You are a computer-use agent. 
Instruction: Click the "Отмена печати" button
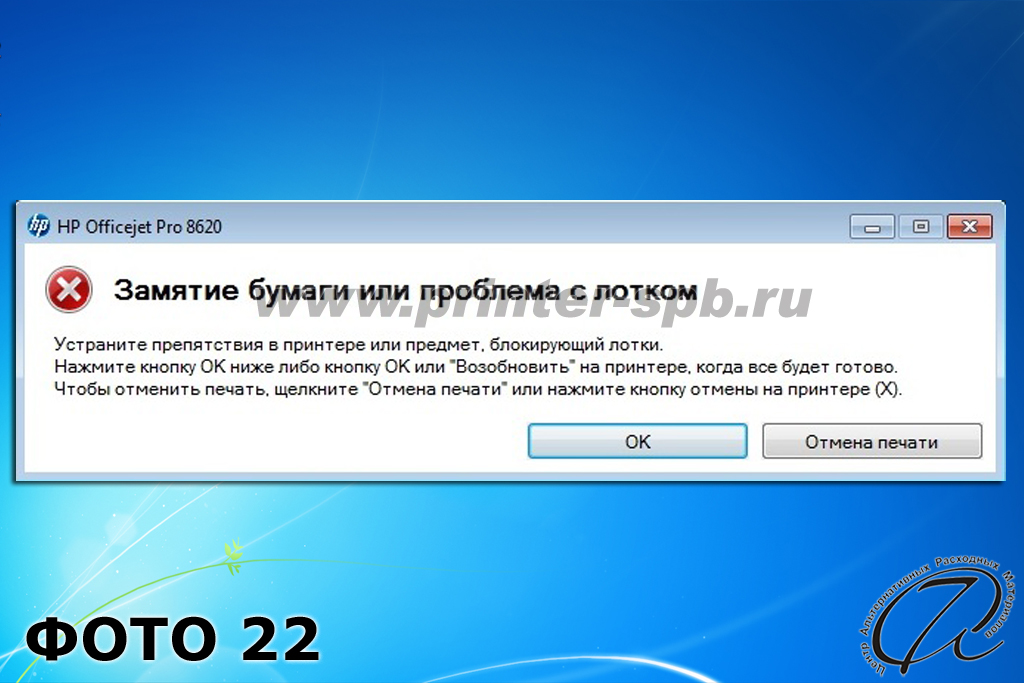click(872, 441)
